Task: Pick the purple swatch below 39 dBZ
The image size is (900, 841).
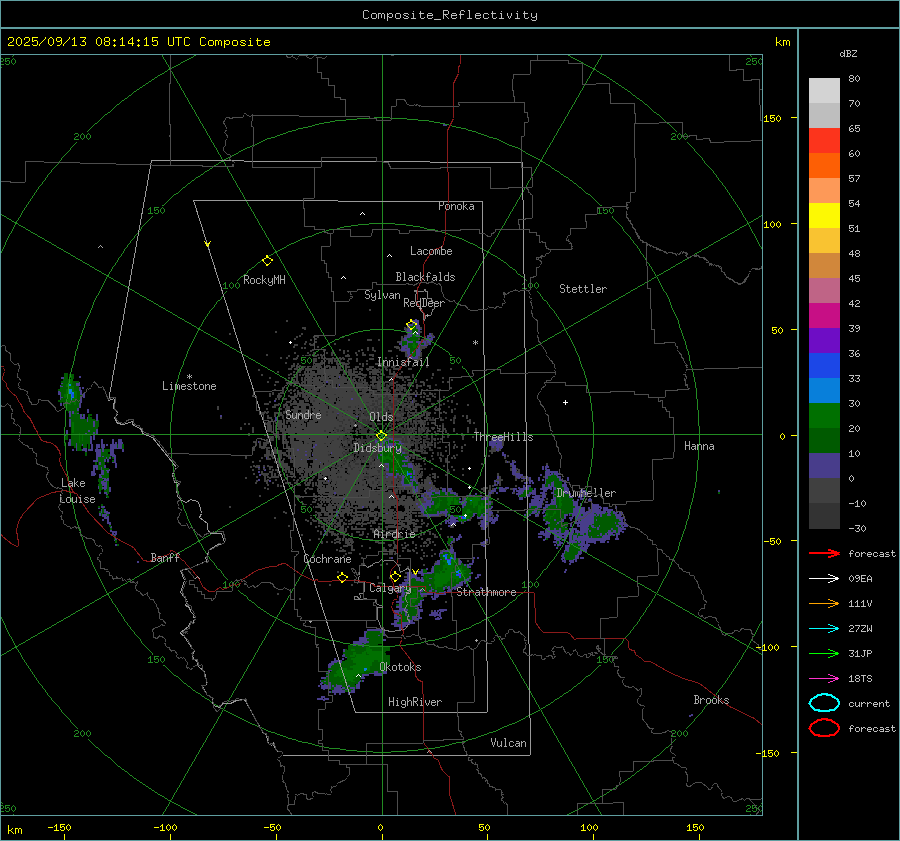Action: 824,341
